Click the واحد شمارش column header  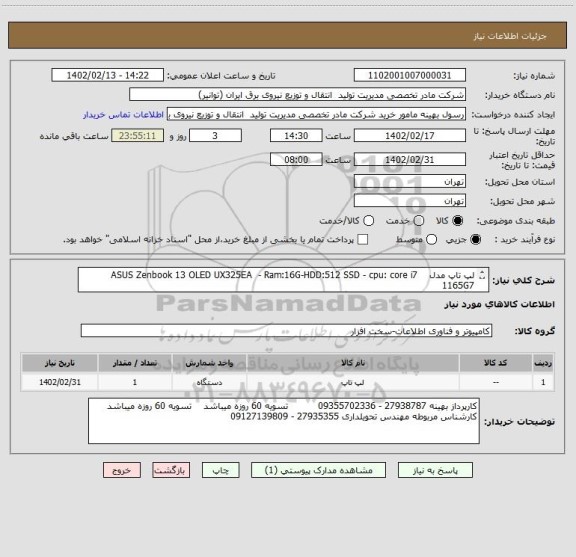coord(209,363)
